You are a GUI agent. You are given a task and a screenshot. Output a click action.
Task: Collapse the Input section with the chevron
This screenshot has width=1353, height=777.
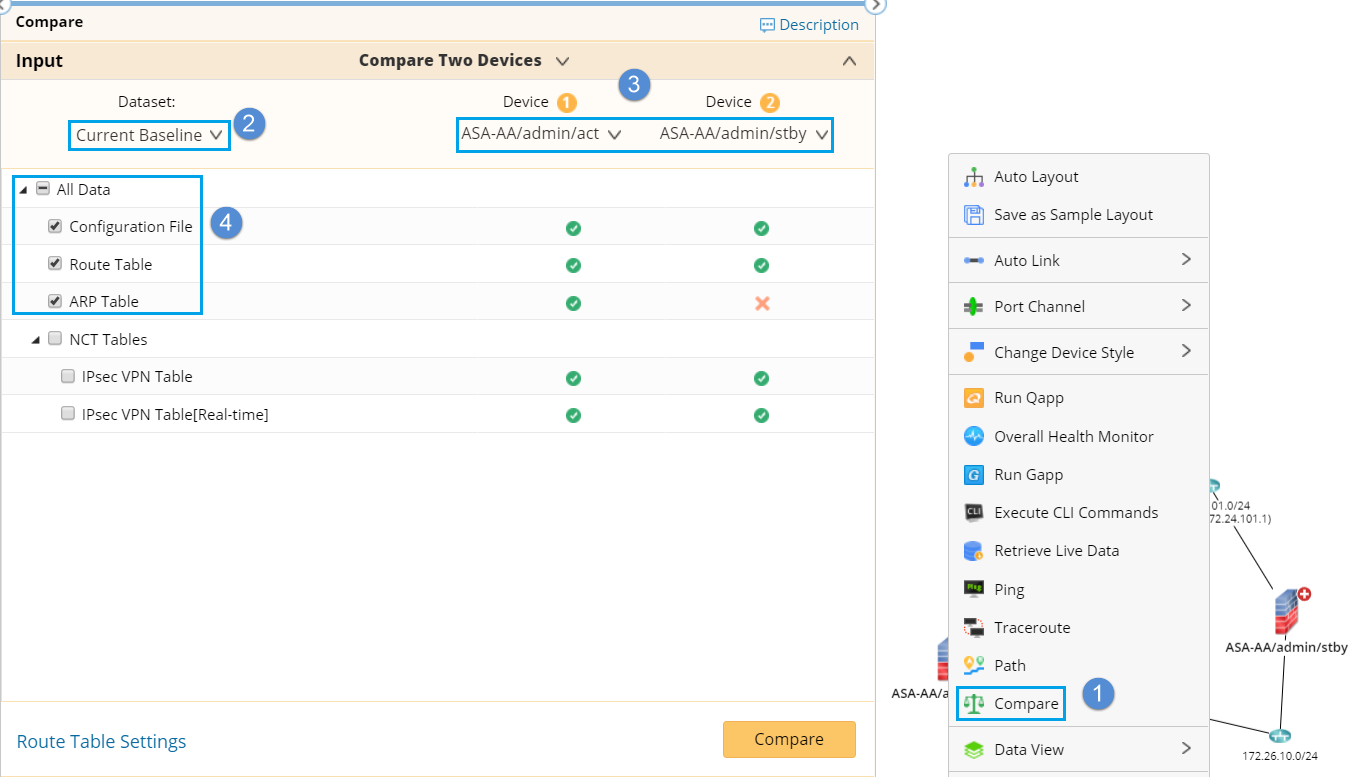(x=849, y=61)
